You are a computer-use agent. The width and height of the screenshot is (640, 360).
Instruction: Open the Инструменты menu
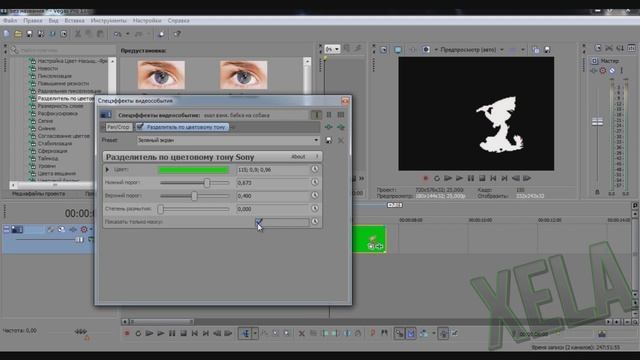(x=109, y=20)
